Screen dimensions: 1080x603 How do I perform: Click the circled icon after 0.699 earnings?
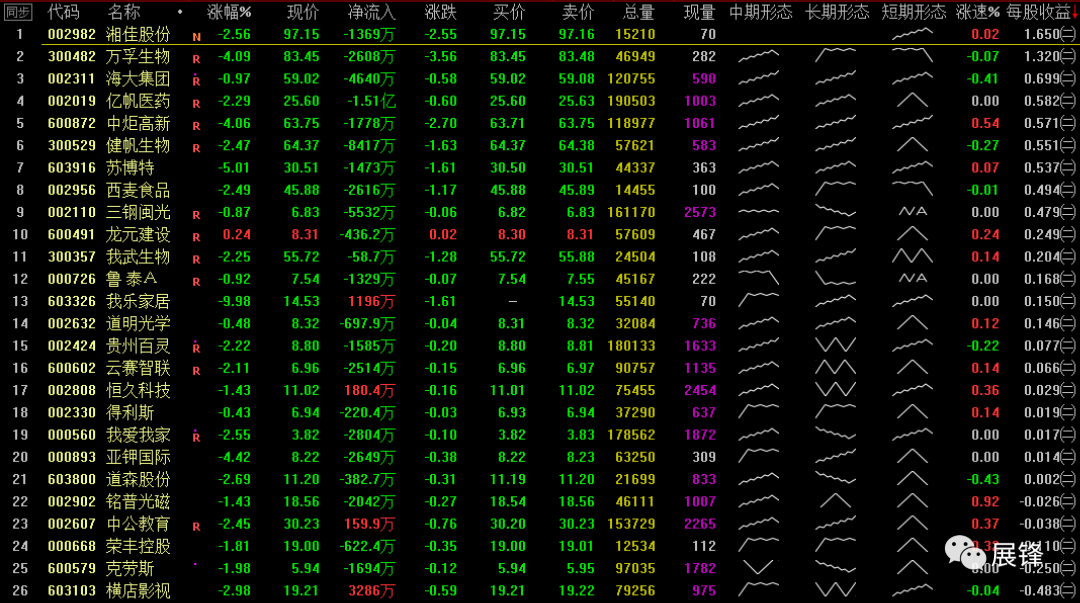click(1068, 79)
